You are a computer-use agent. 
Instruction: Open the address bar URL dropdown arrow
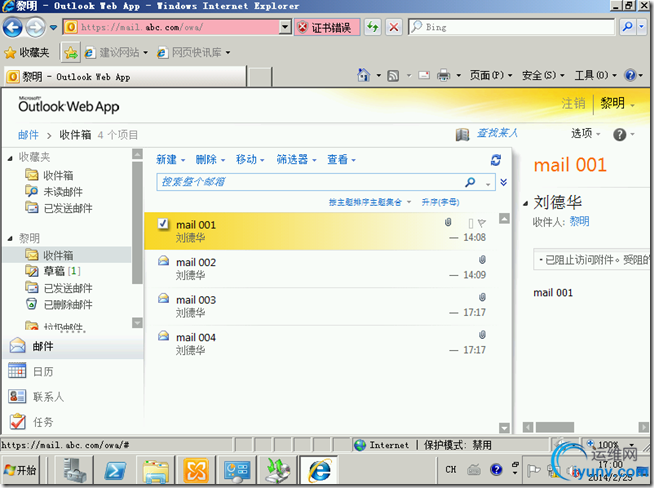pyautogui.click(x=285, y=27)
